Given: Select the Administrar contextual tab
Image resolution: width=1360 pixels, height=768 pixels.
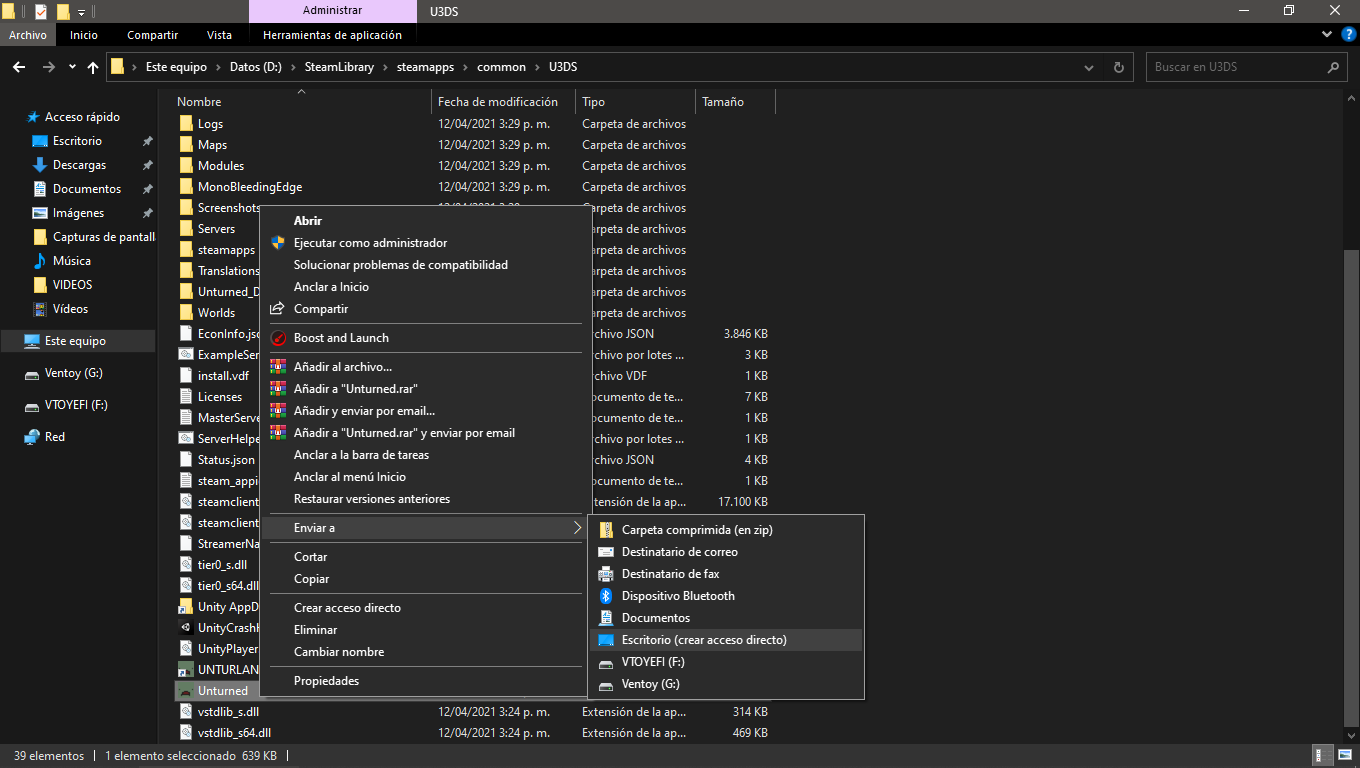Looking at the screenshot, I should [332, 11].
